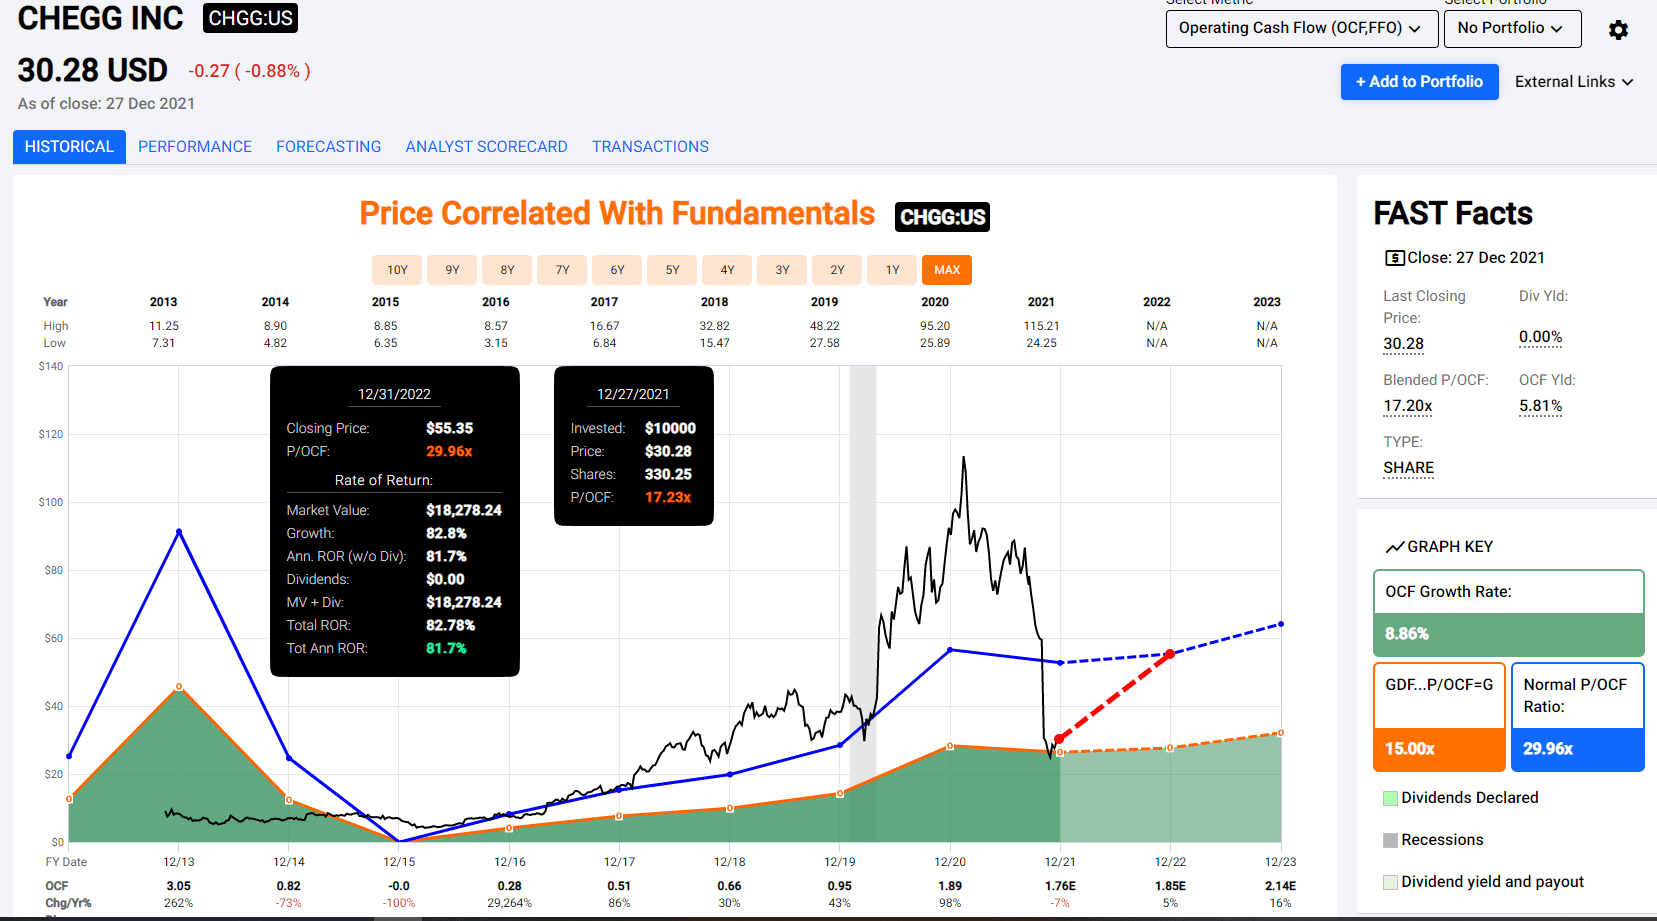Expand the External Links menu
Image resolution: width=1657 pixels, height=921 pixels.
pos(1574,82)
